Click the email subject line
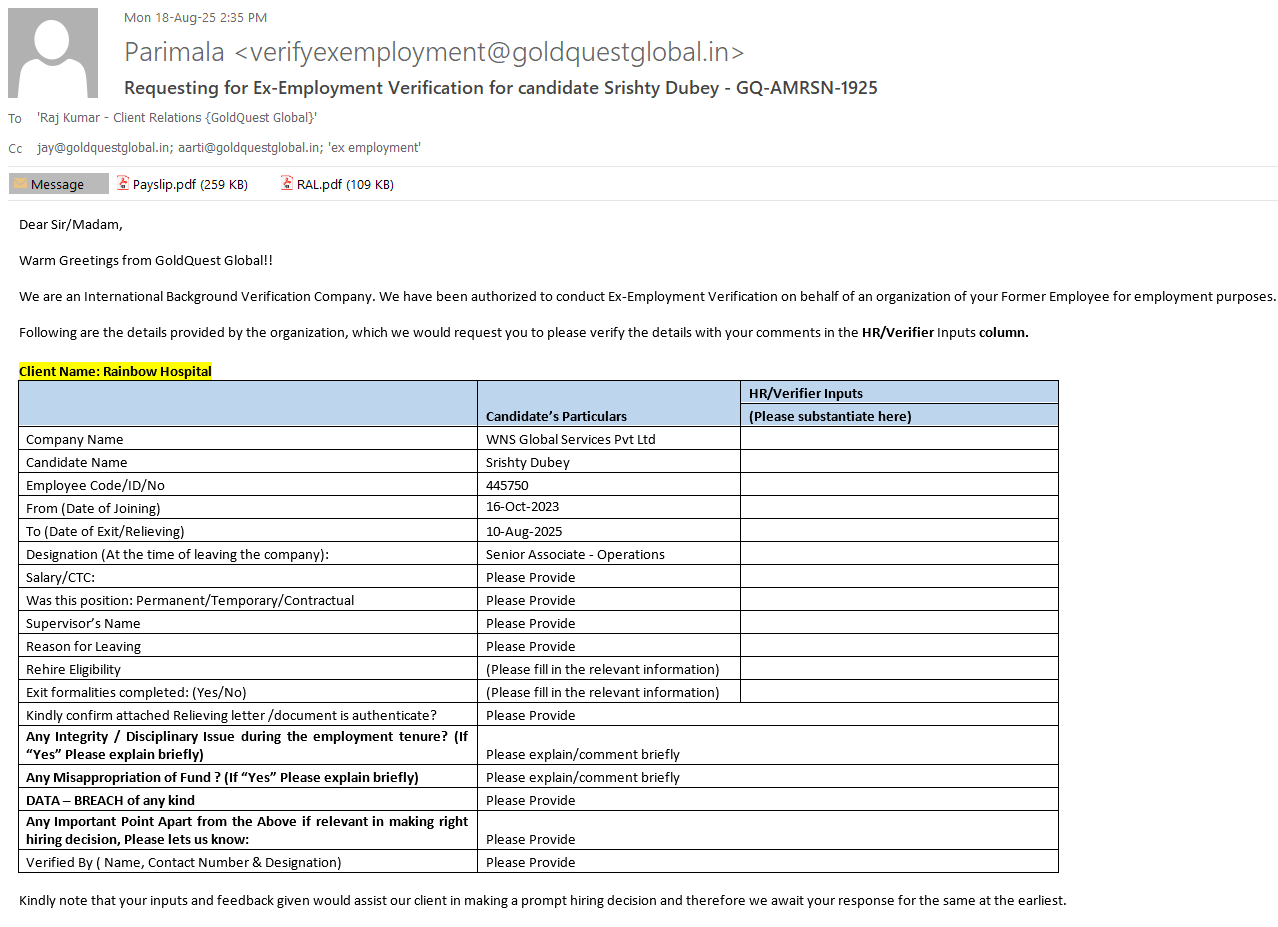Image resolution: width=1278 pixels, height=927 pixels. 501,88
